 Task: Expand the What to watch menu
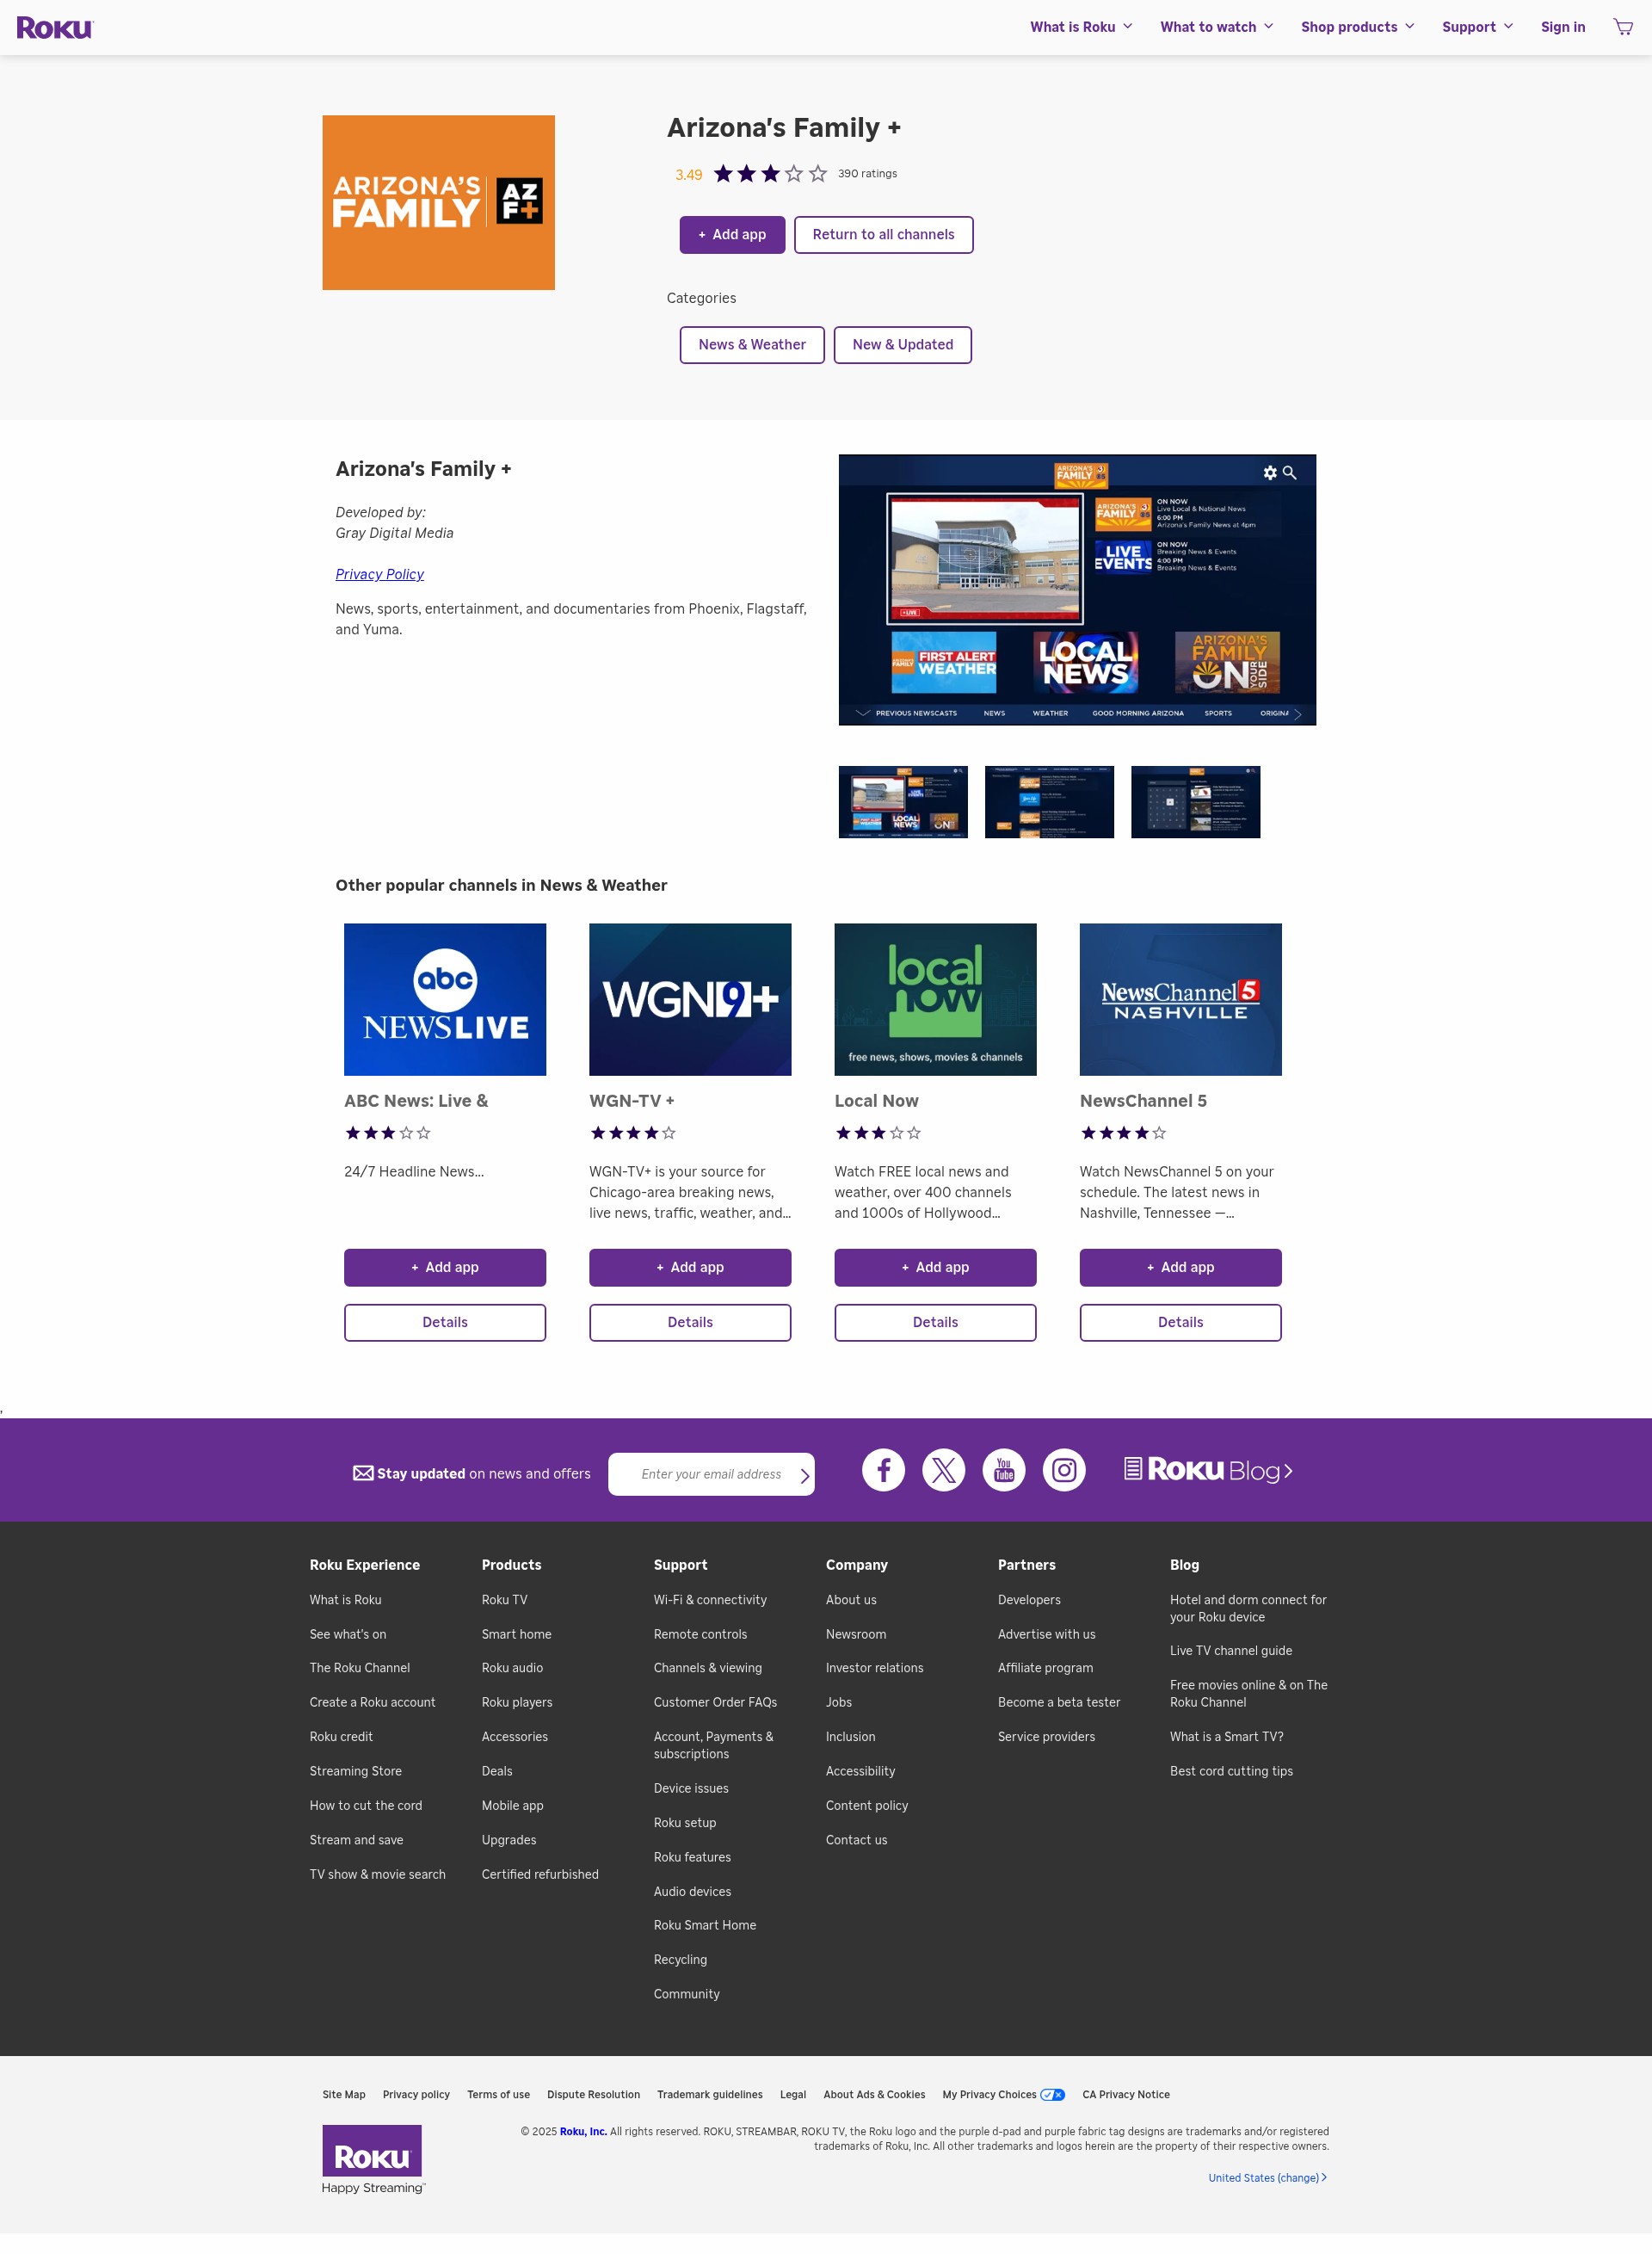click(1217, 27)
